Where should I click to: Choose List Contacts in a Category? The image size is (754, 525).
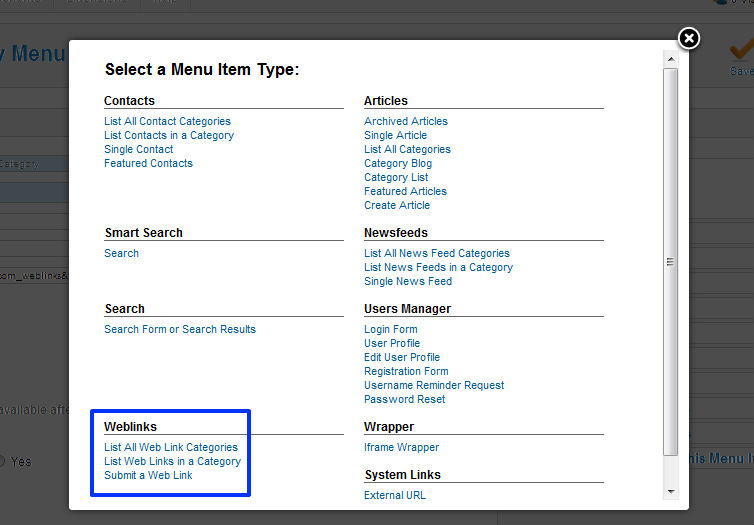[169, 135]
